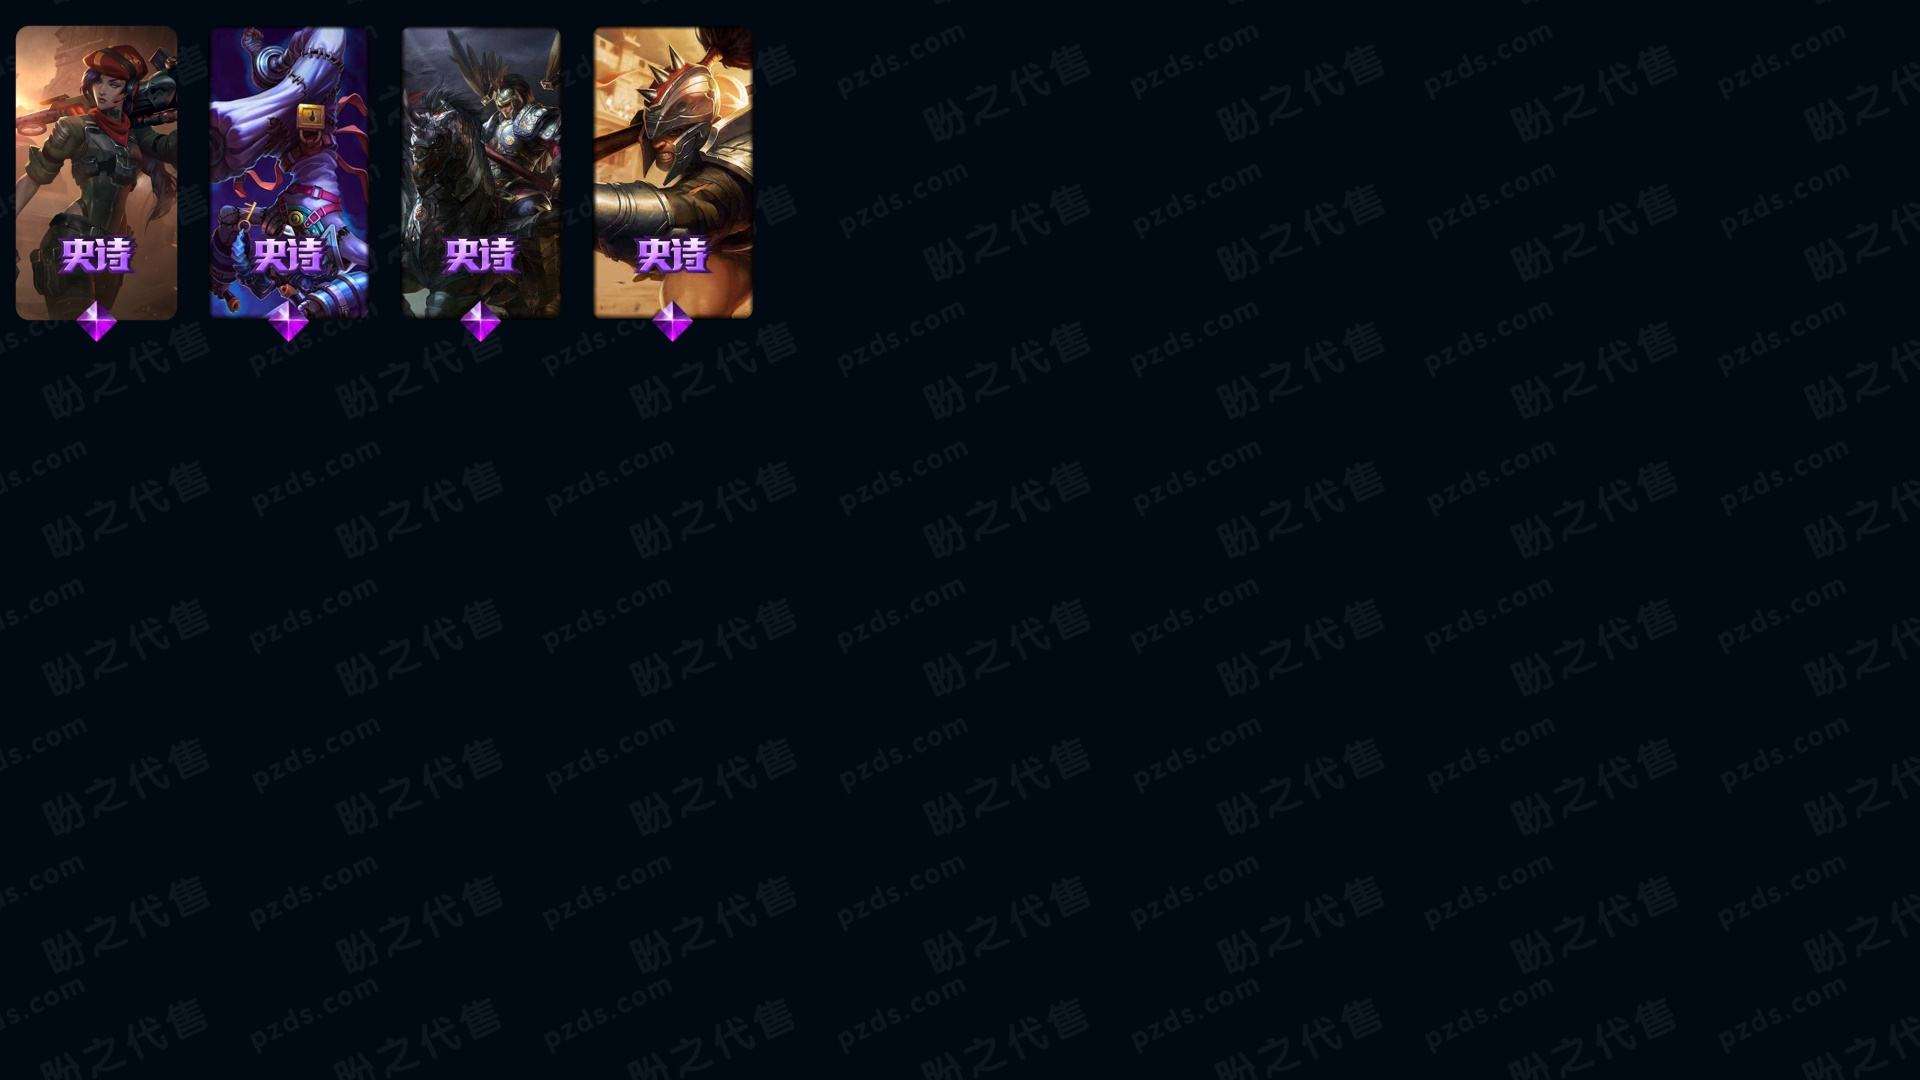
Task: Open the purple stitched-giant skin card
Action: point(289,172)
